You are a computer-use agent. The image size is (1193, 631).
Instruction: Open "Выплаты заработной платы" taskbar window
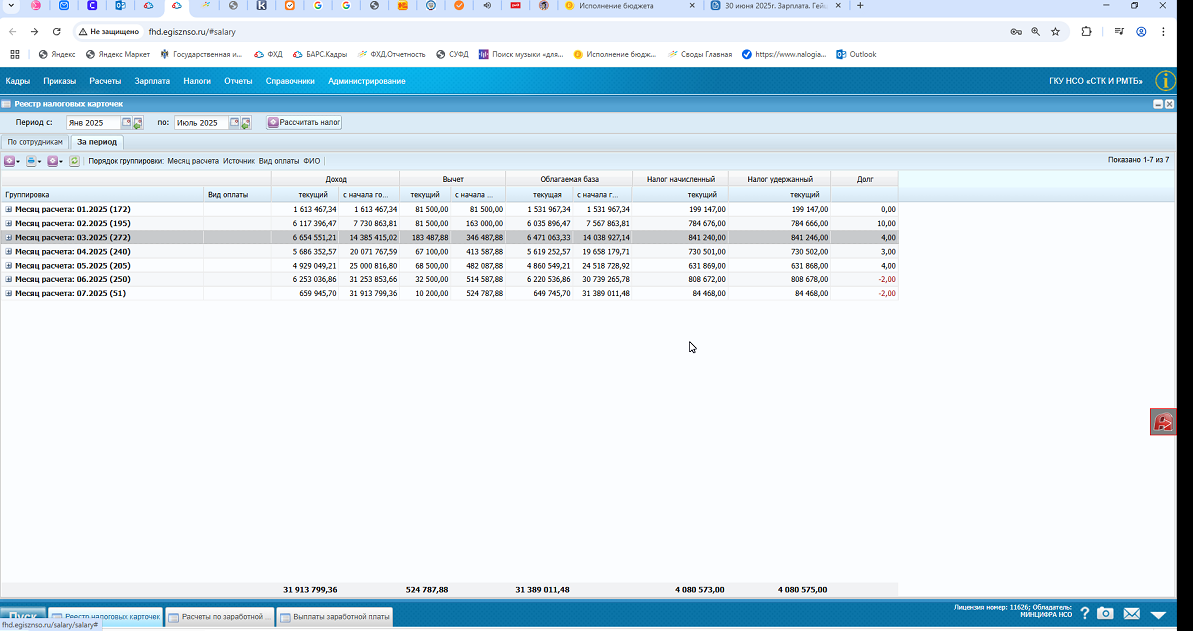(335, 617)
